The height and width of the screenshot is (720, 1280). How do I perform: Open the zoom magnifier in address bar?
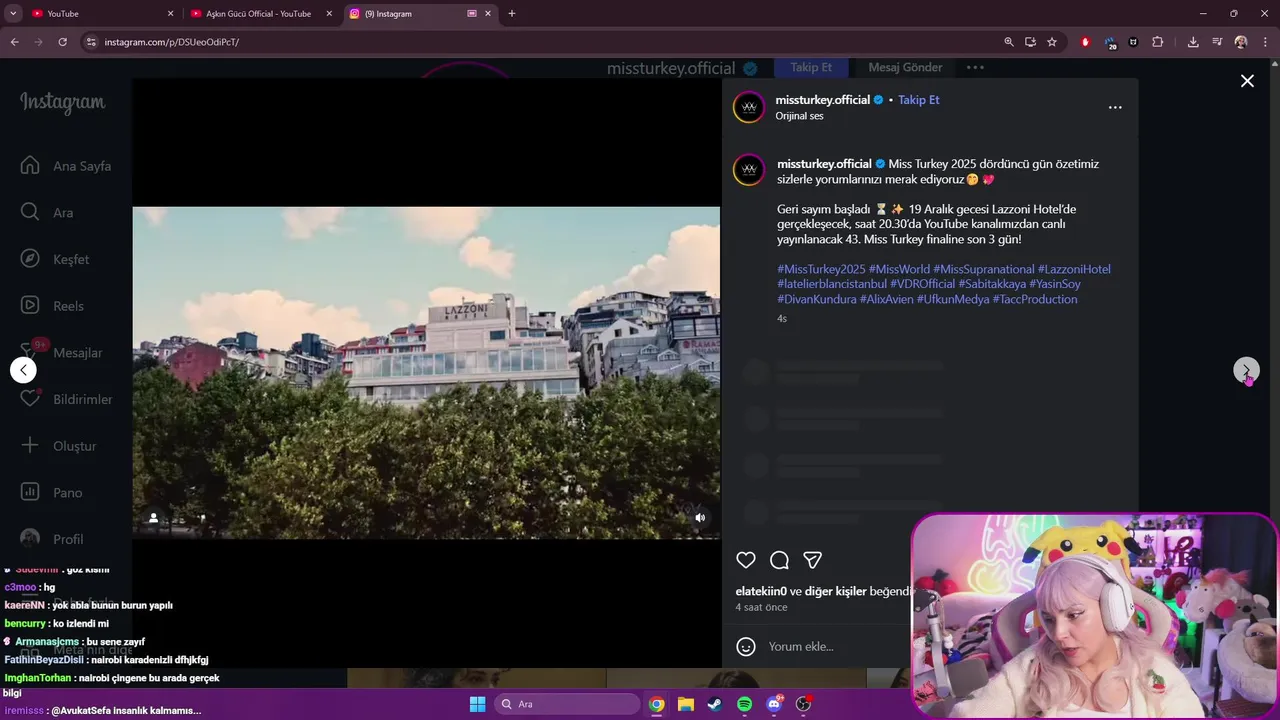(x=1009, y=42)
